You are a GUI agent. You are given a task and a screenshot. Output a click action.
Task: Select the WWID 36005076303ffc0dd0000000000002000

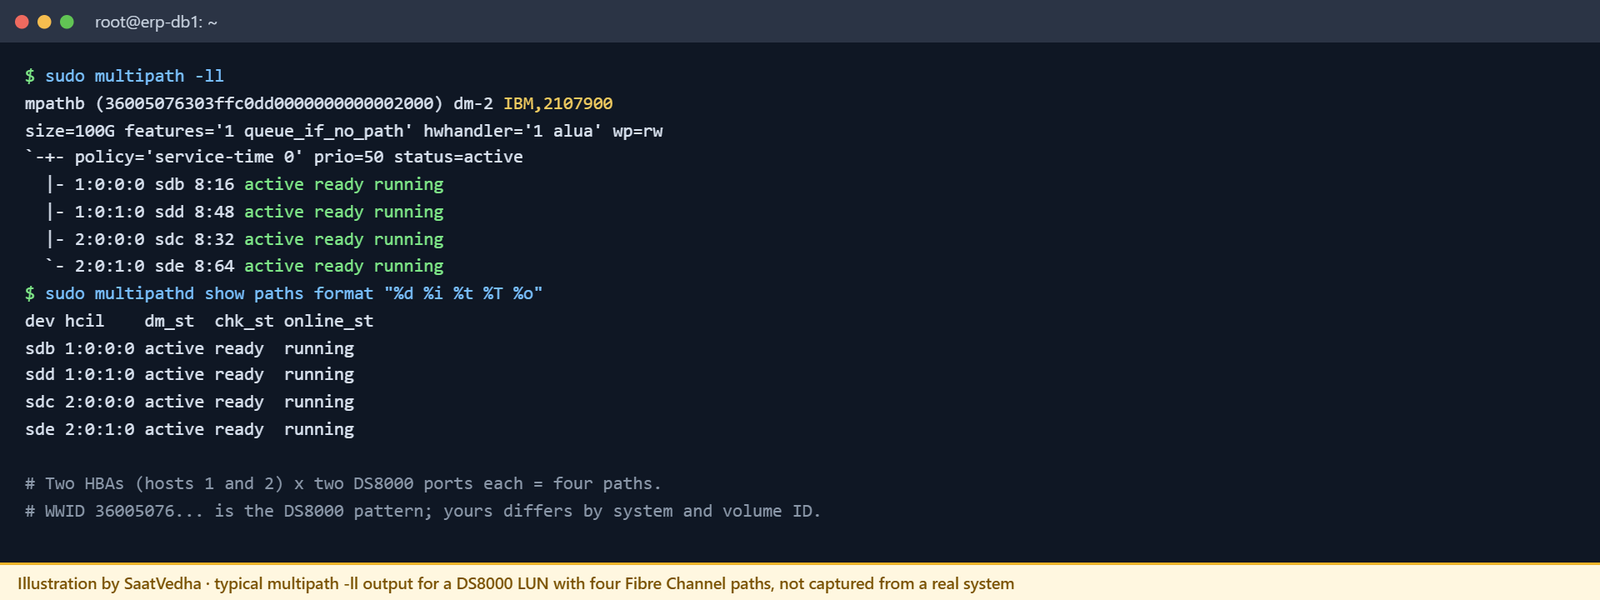point(269,104)
